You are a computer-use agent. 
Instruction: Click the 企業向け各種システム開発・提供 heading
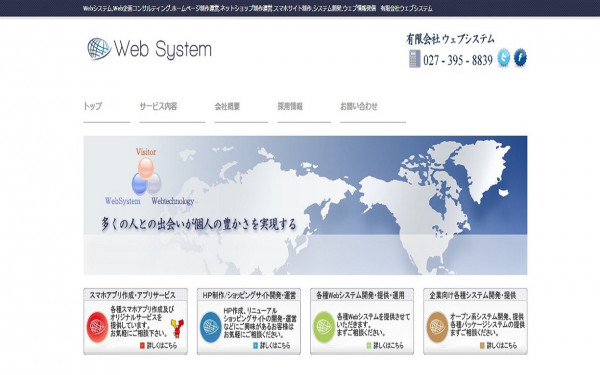coord(473,295)
